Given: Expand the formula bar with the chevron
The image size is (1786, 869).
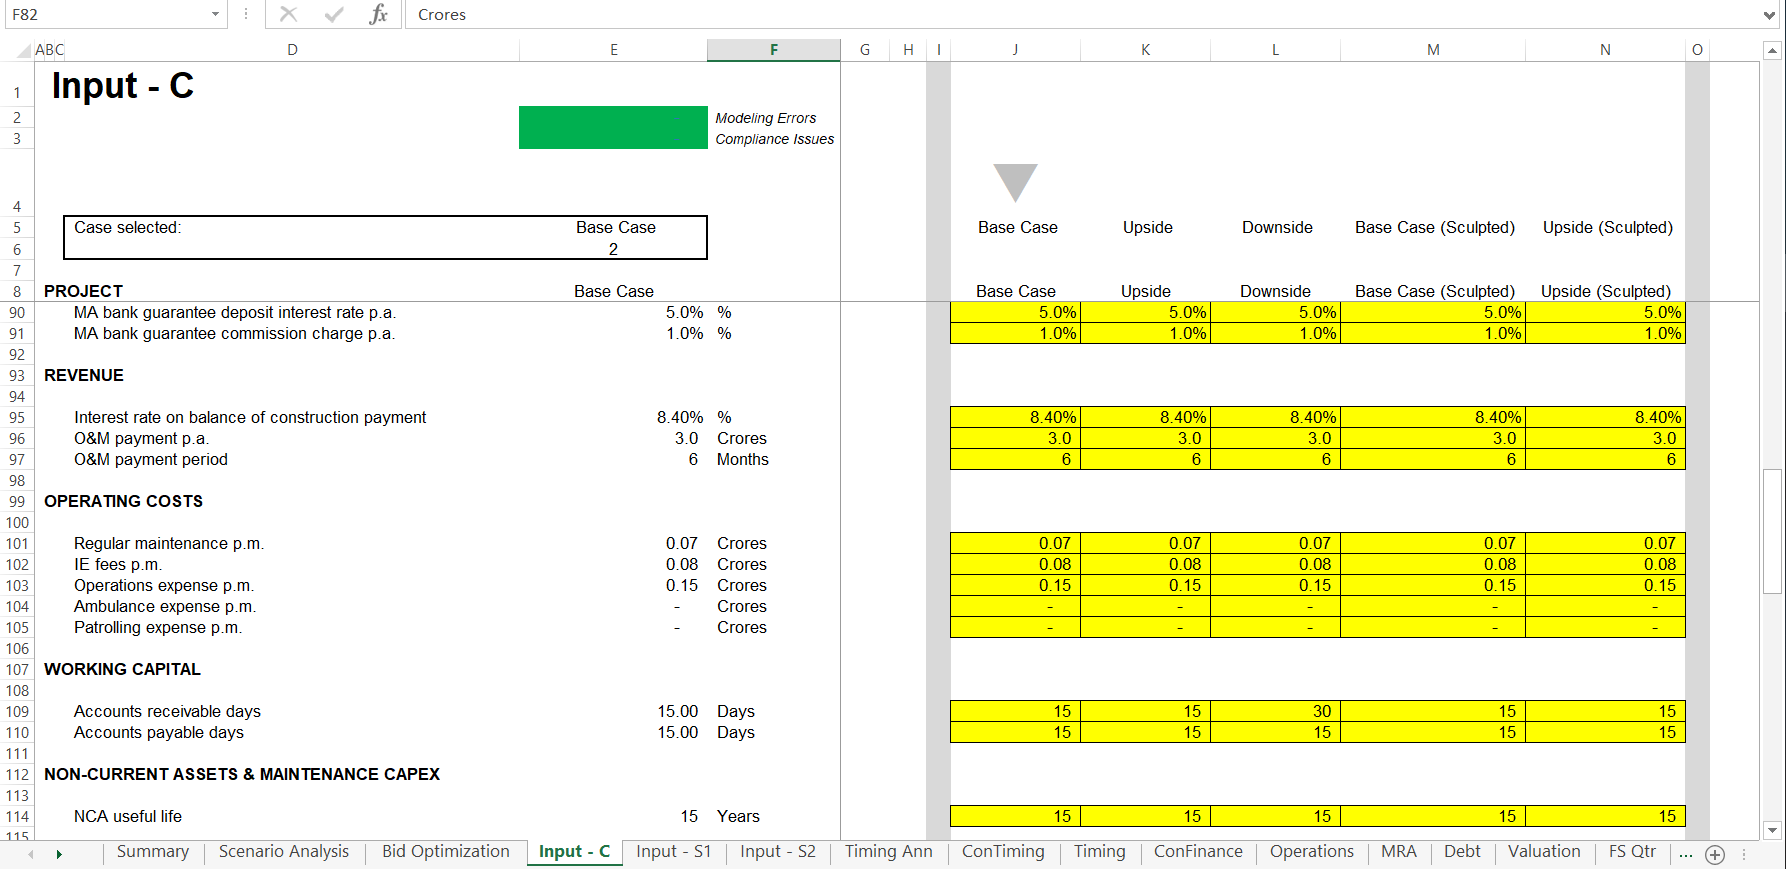Looking at the screenshot, I should click(x=1770, y=15).
